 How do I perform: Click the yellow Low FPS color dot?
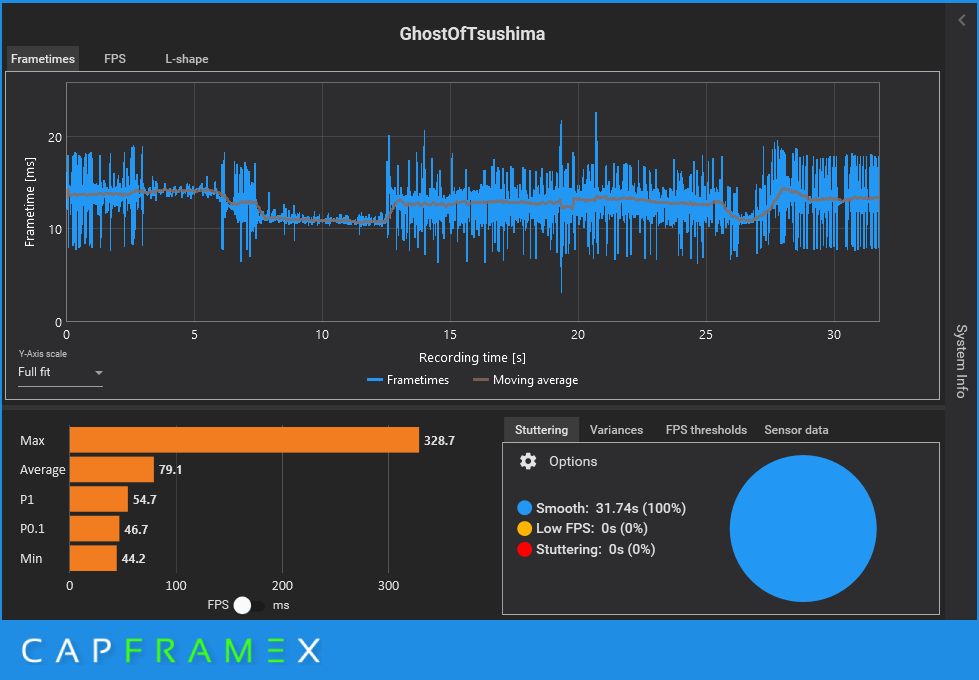coord(524,528)
